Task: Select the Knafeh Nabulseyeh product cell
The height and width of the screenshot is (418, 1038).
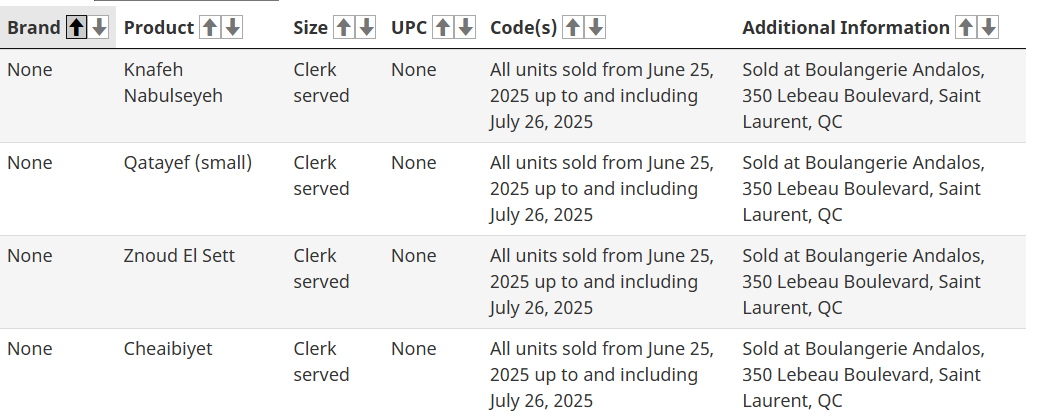Action: point(173,83)
